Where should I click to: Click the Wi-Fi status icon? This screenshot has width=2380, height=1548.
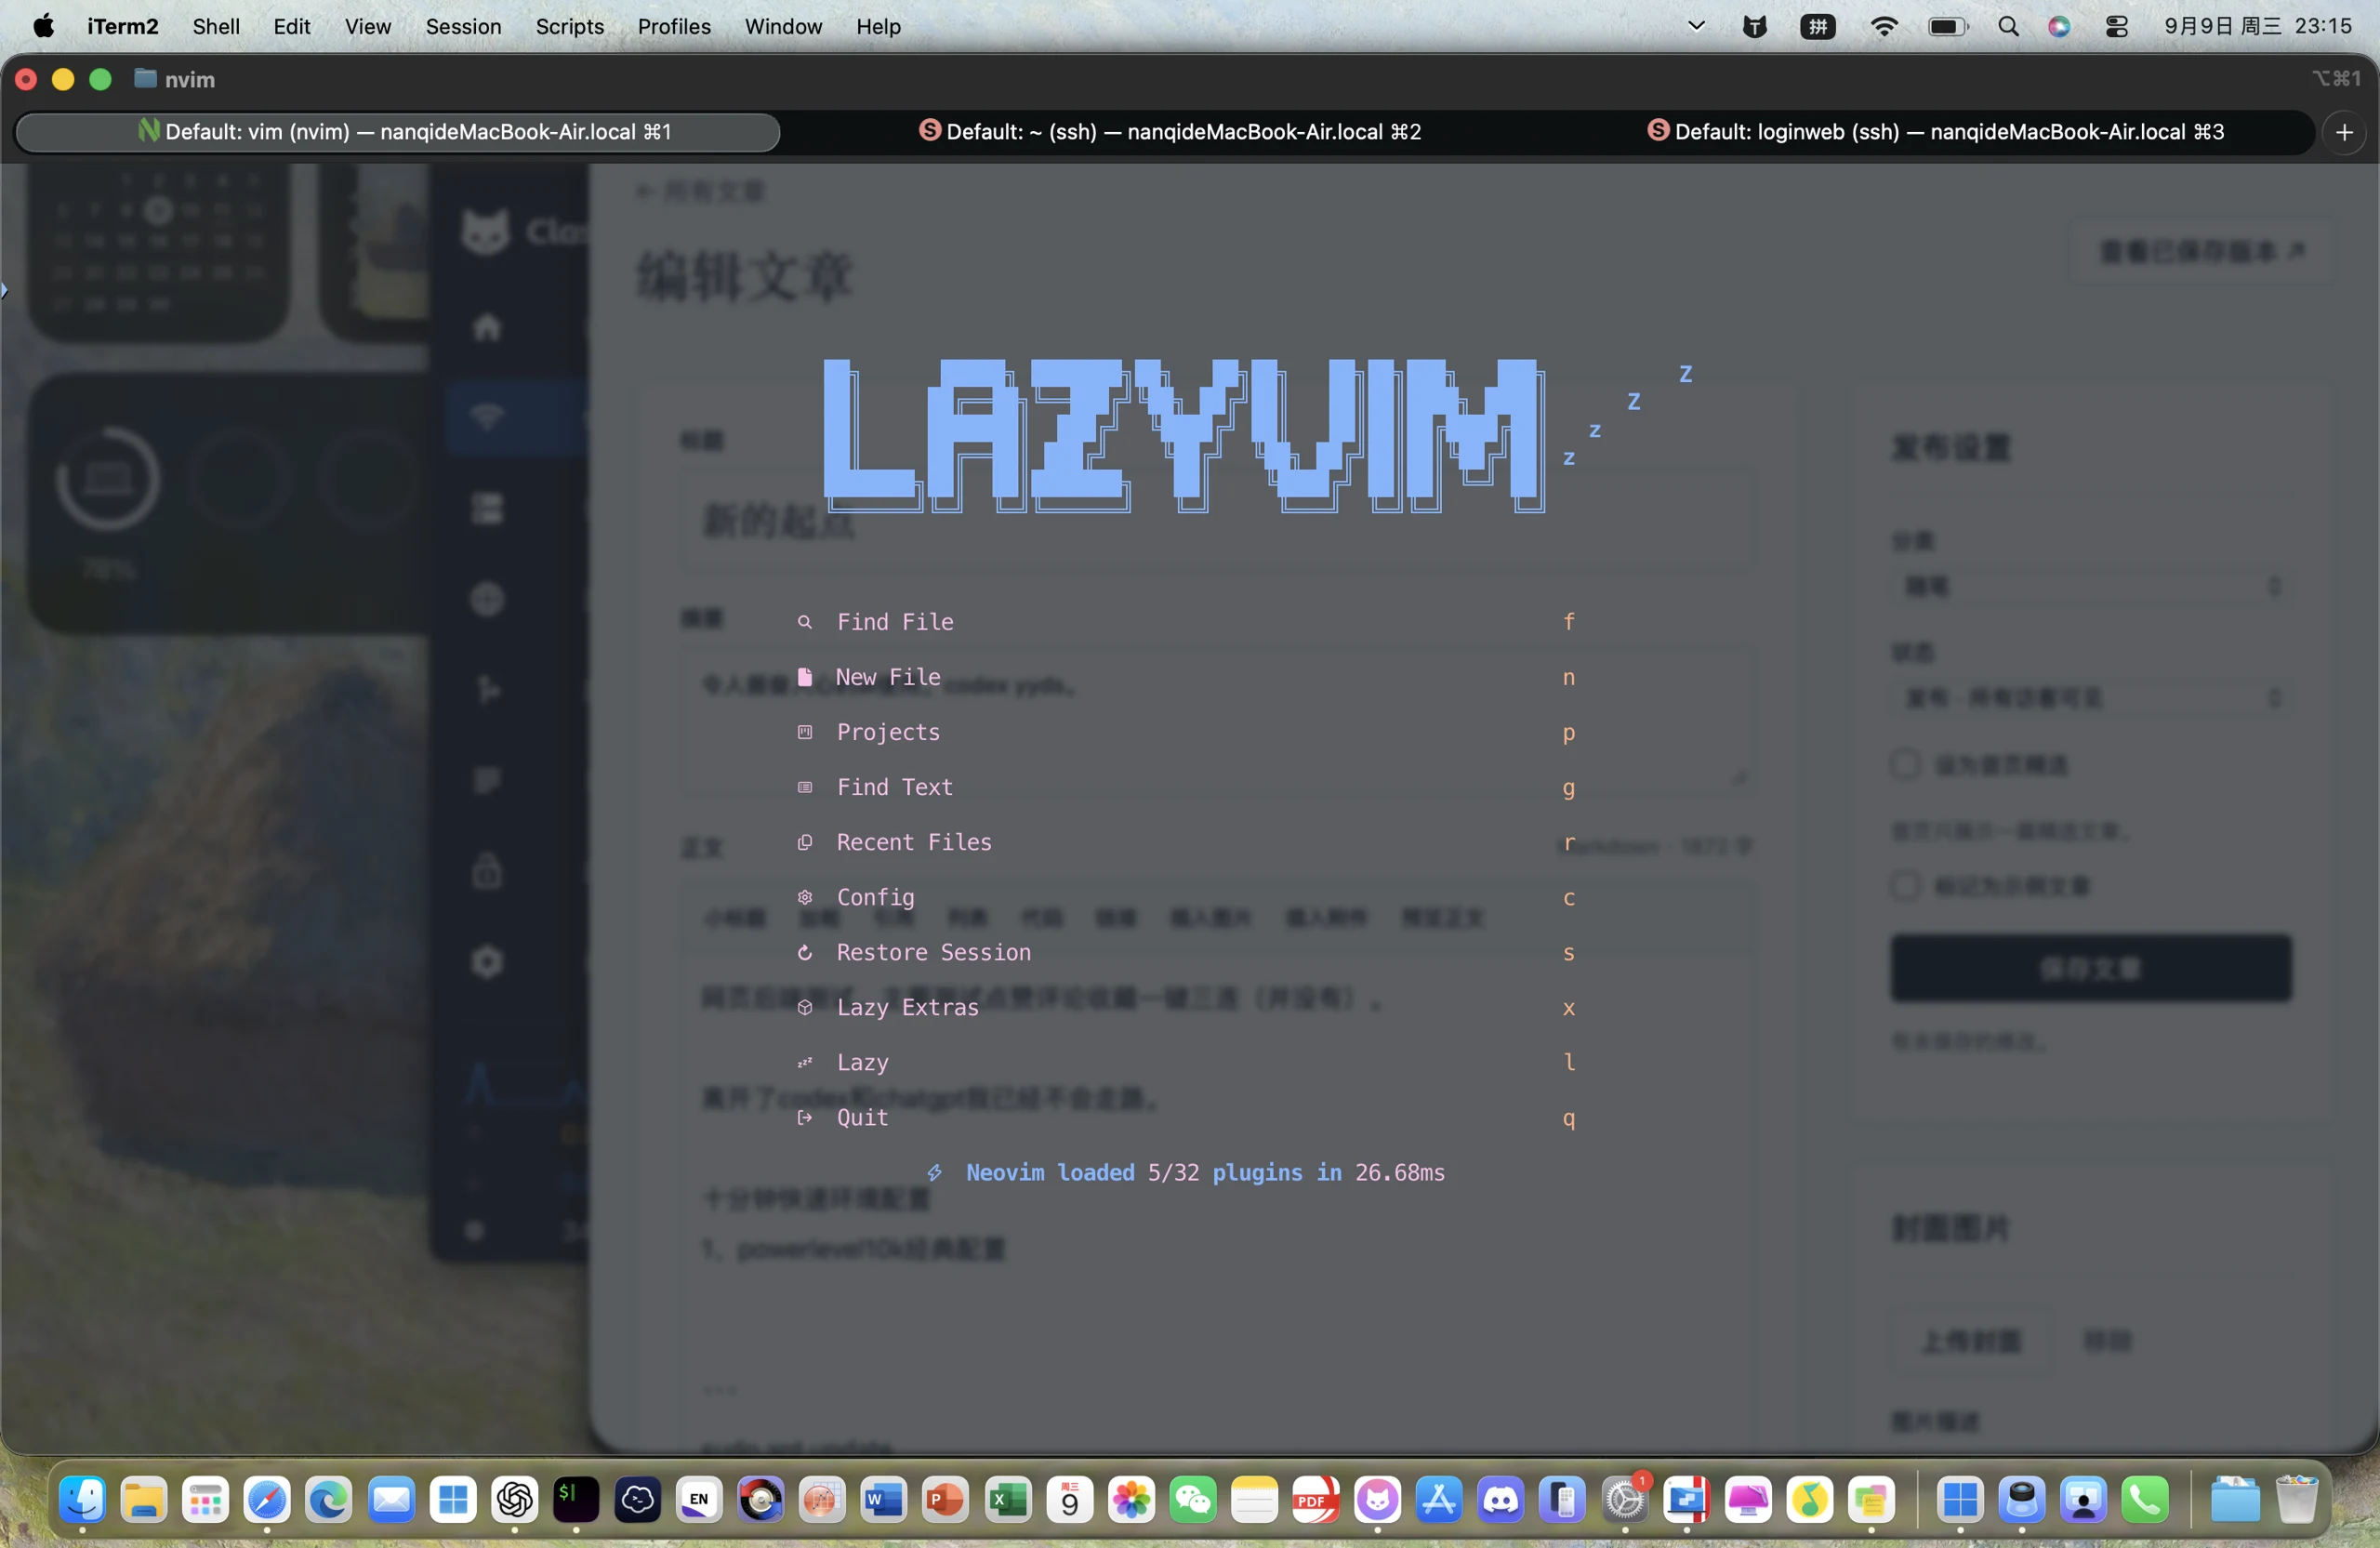pos(1884,26)
